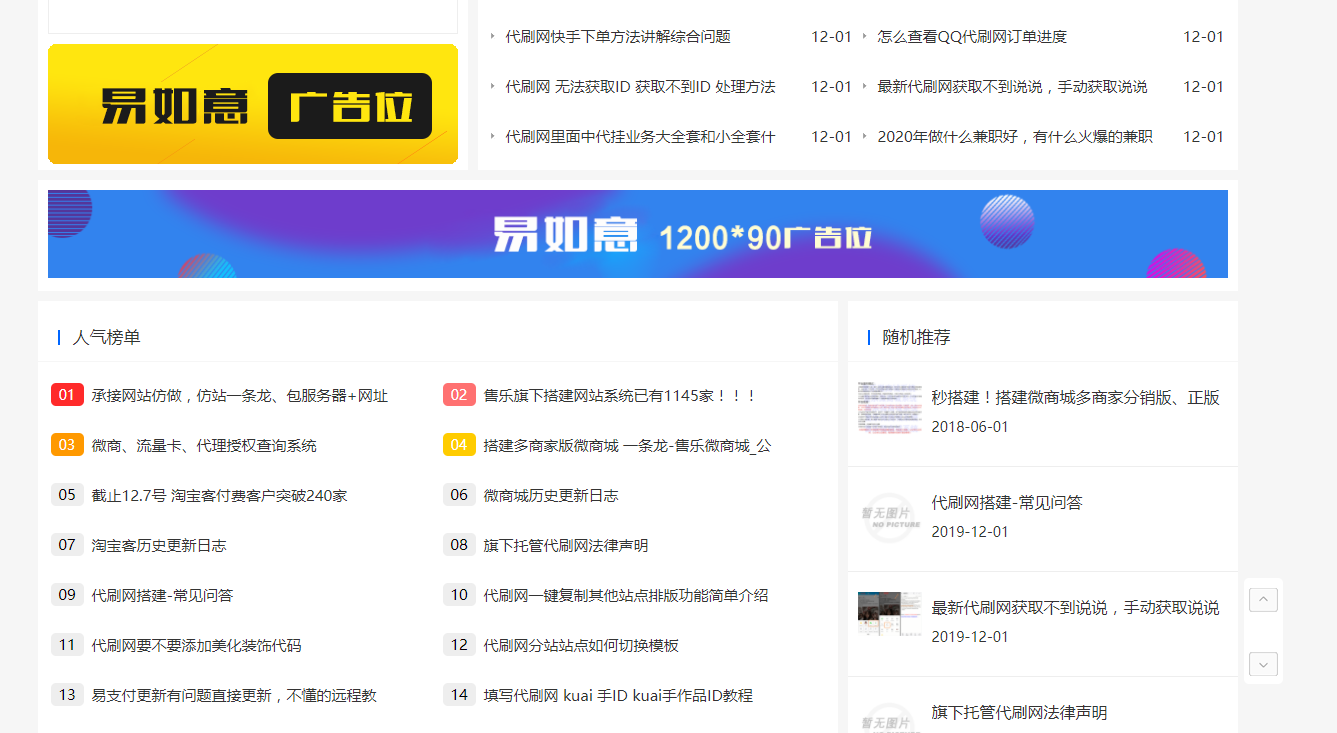Click date 2018-06-01 under 秒搭建 article
Screen dimensions: 1337x733
click(970, 427)
